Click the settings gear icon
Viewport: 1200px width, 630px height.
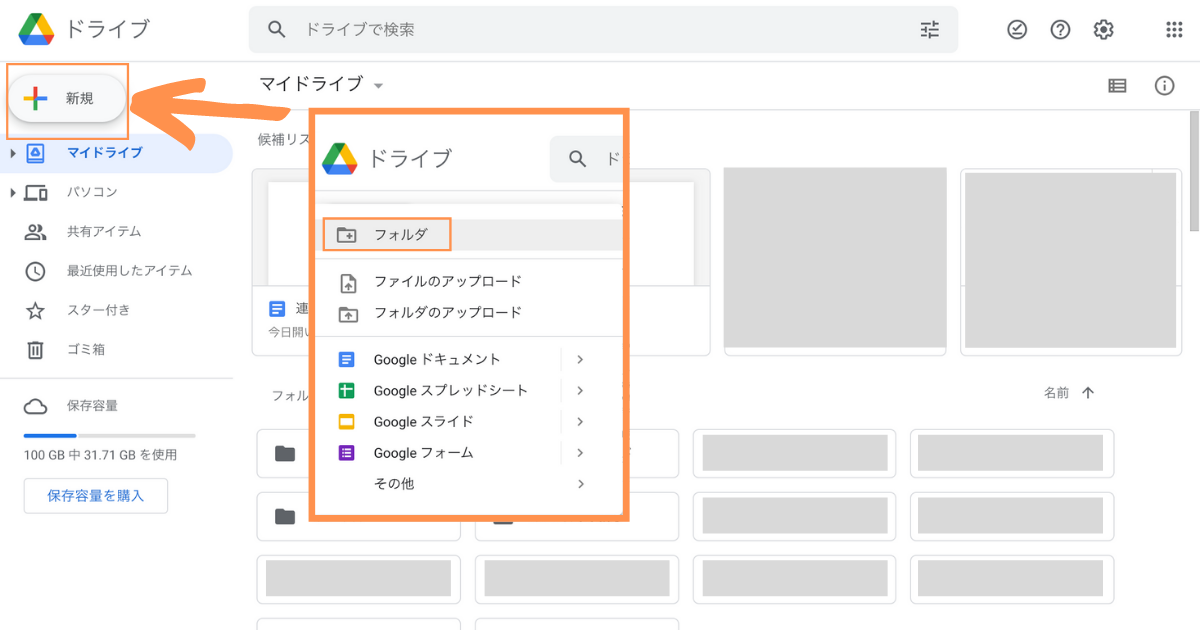click(1103, 29)
